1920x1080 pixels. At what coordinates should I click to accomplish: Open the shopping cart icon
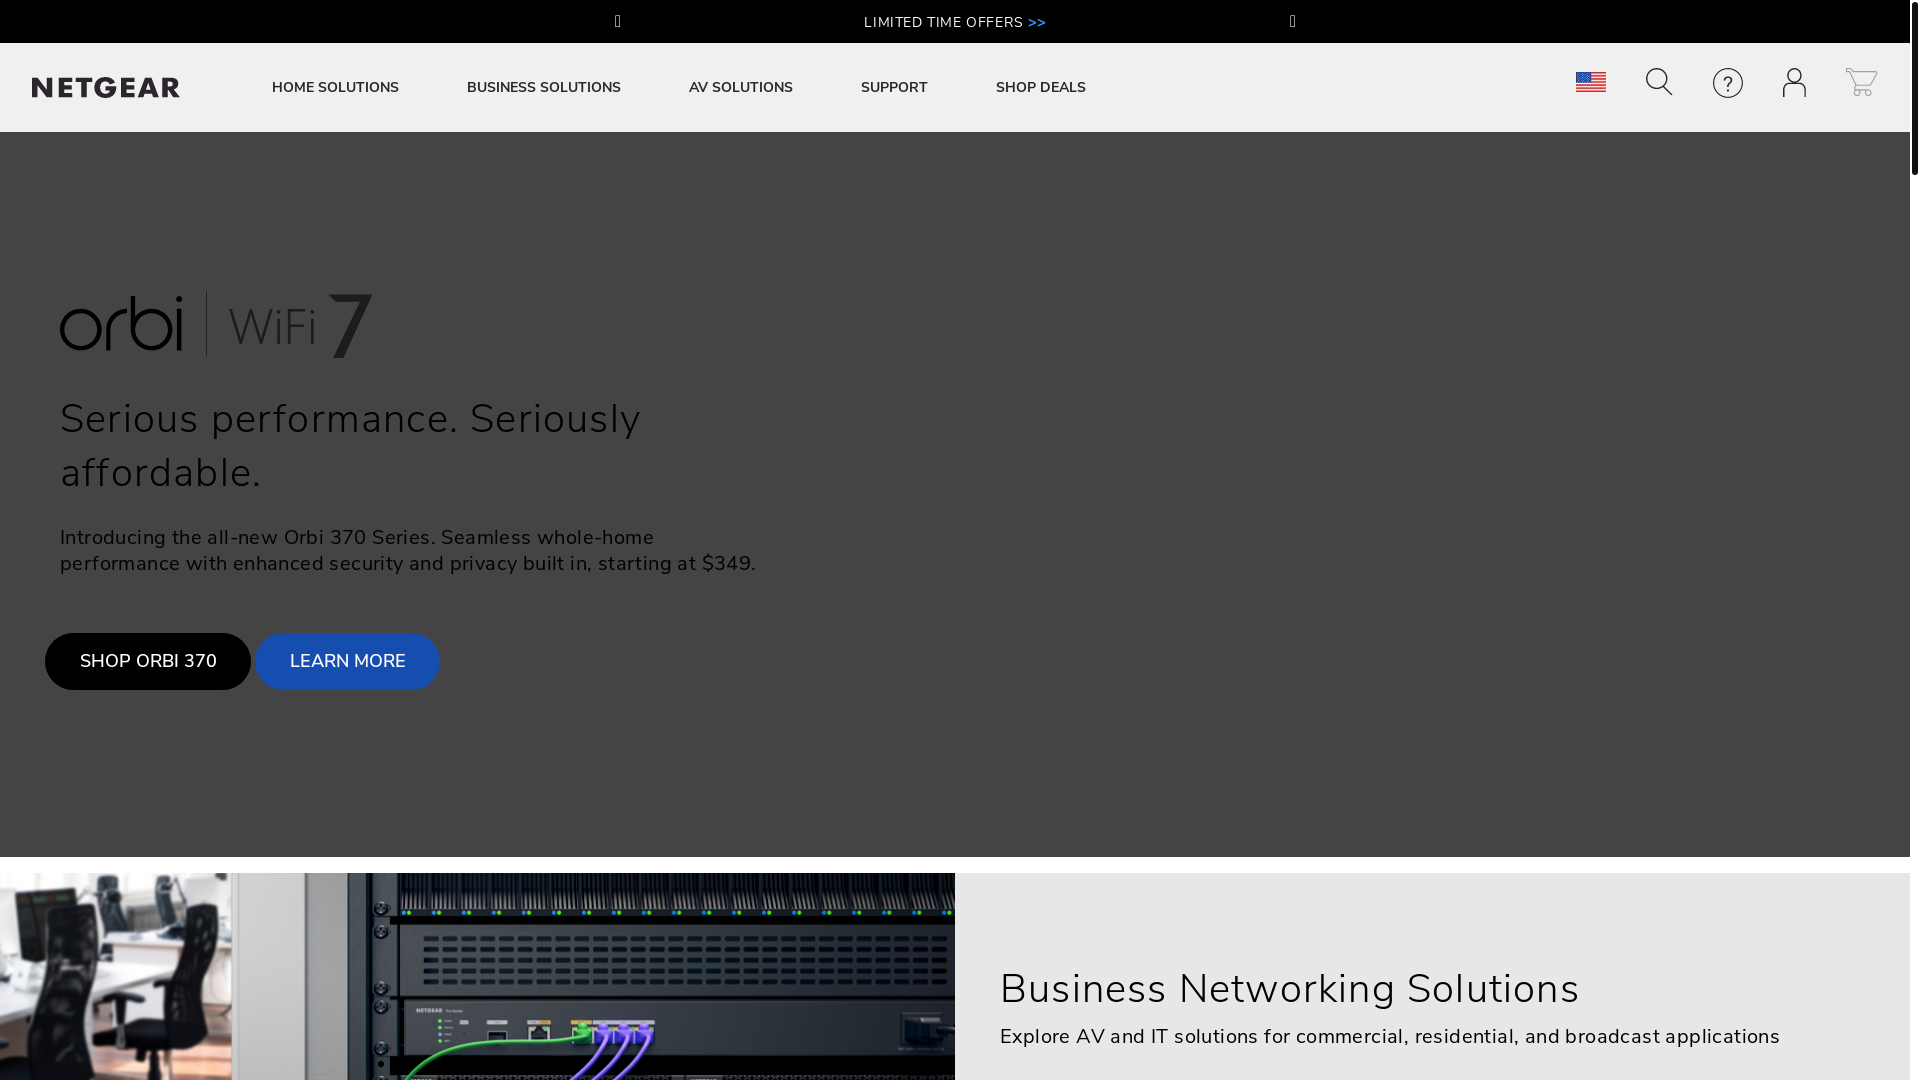[x=1861, y=82]
